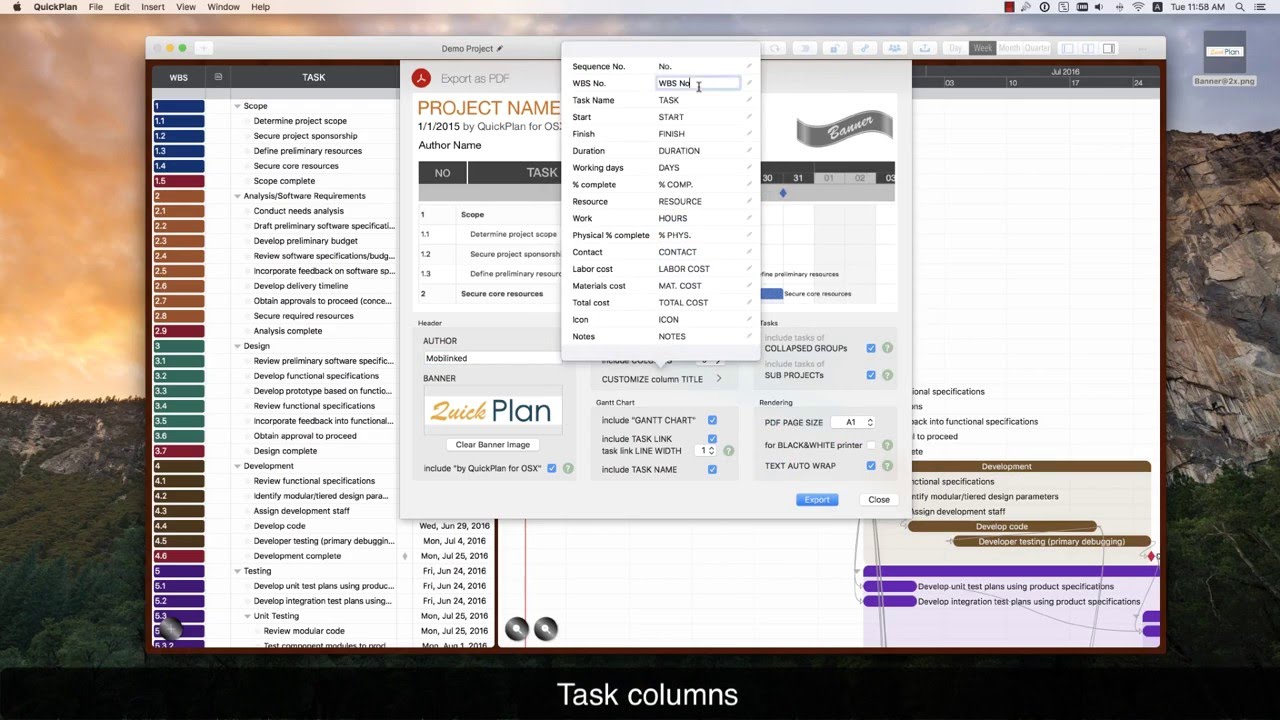Viewport: 1280px width, 720px height.
Task: Collapse the Design group
Action: tap(237, 346)
